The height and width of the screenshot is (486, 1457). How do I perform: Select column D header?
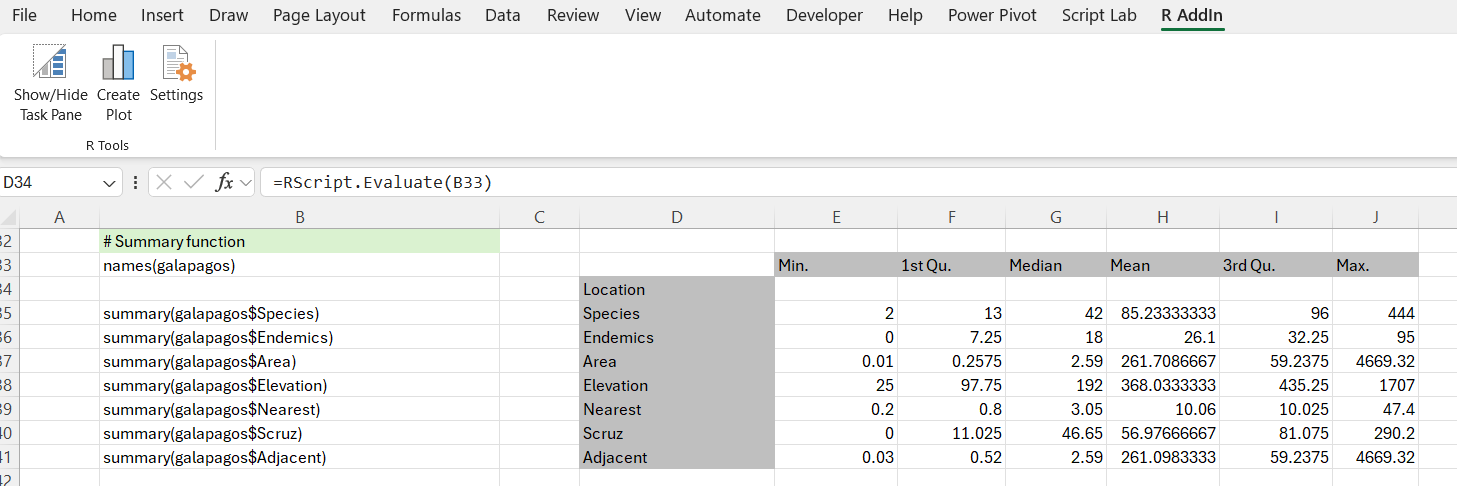(677, 217)
